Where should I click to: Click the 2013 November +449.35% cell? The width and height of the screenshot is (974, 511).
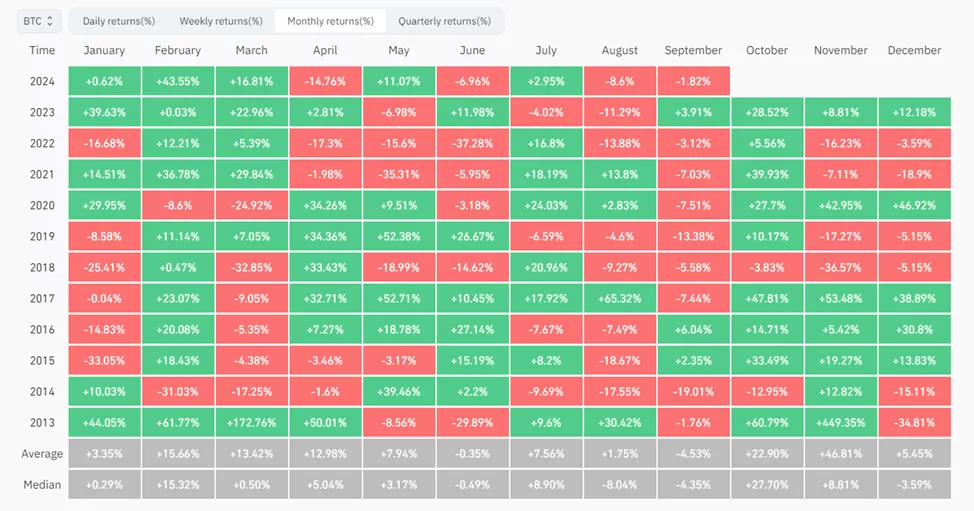coord(840,422)
